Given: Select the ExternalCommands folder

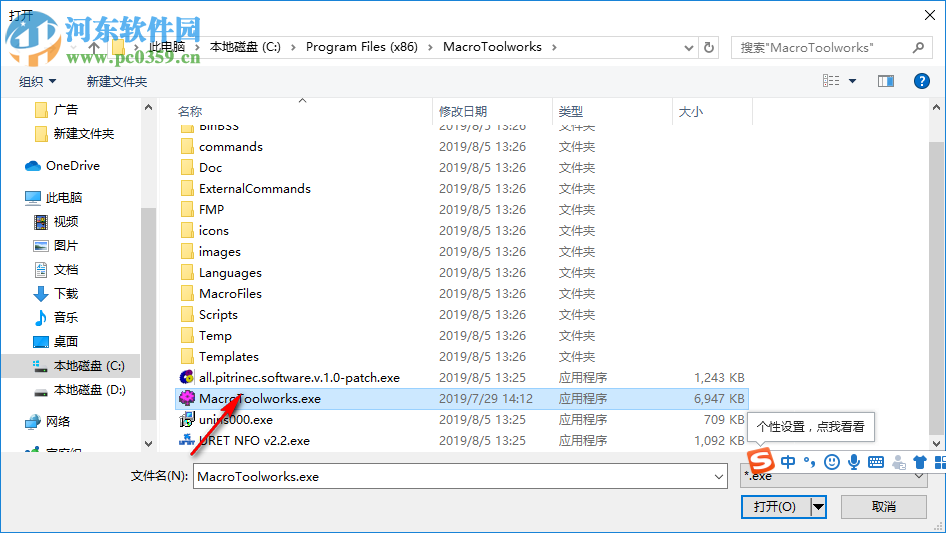Looking at the screenshot, I should pos(255,189).
